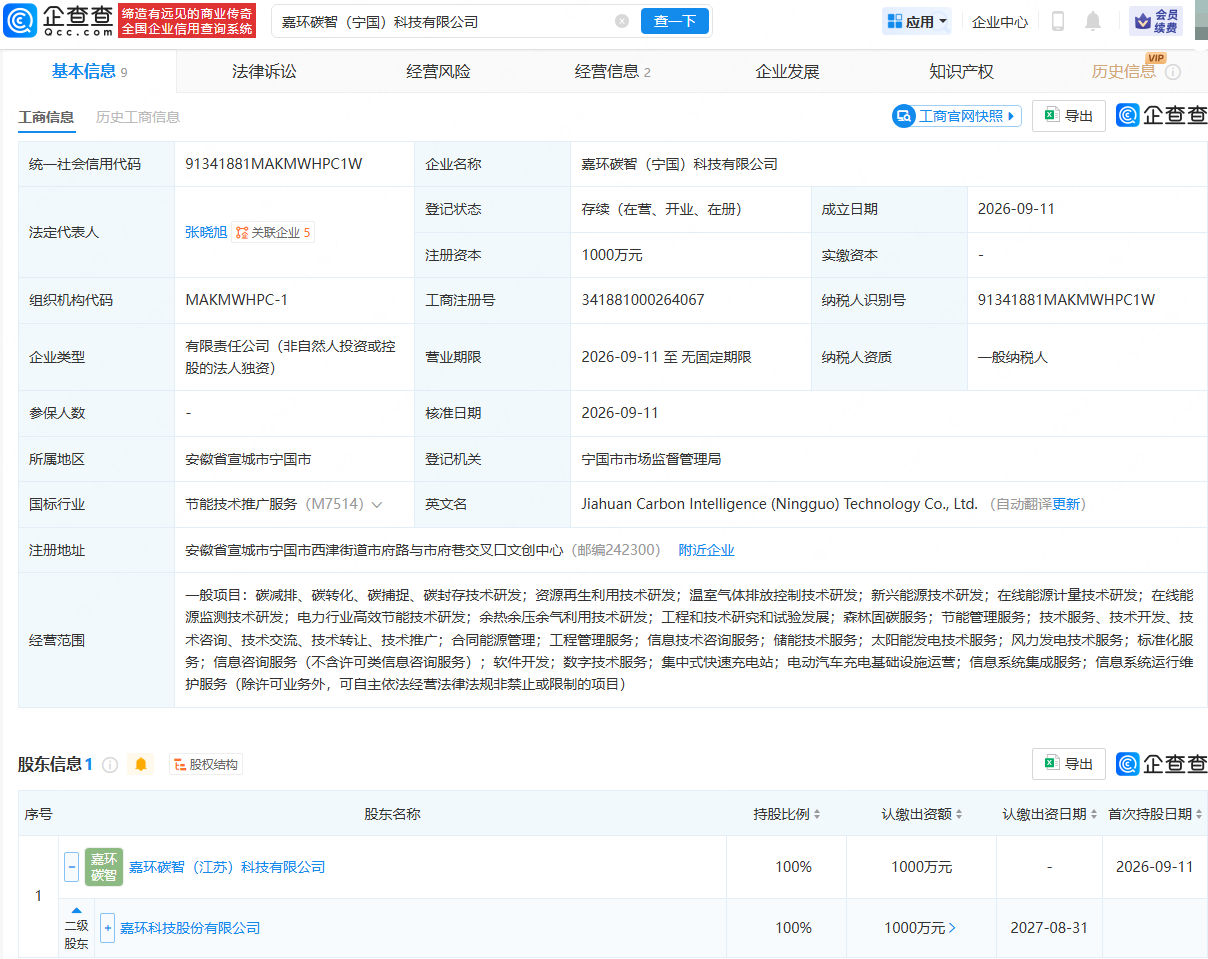
Task: Open the 法律诉讼 tab
Action: coord(264,72)
